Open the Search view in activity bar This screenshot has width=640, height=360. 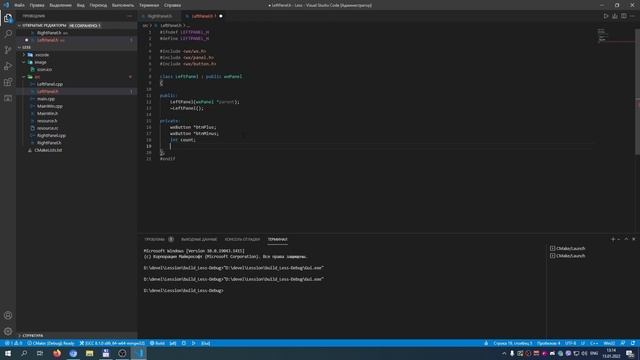[x=8, y=34]
